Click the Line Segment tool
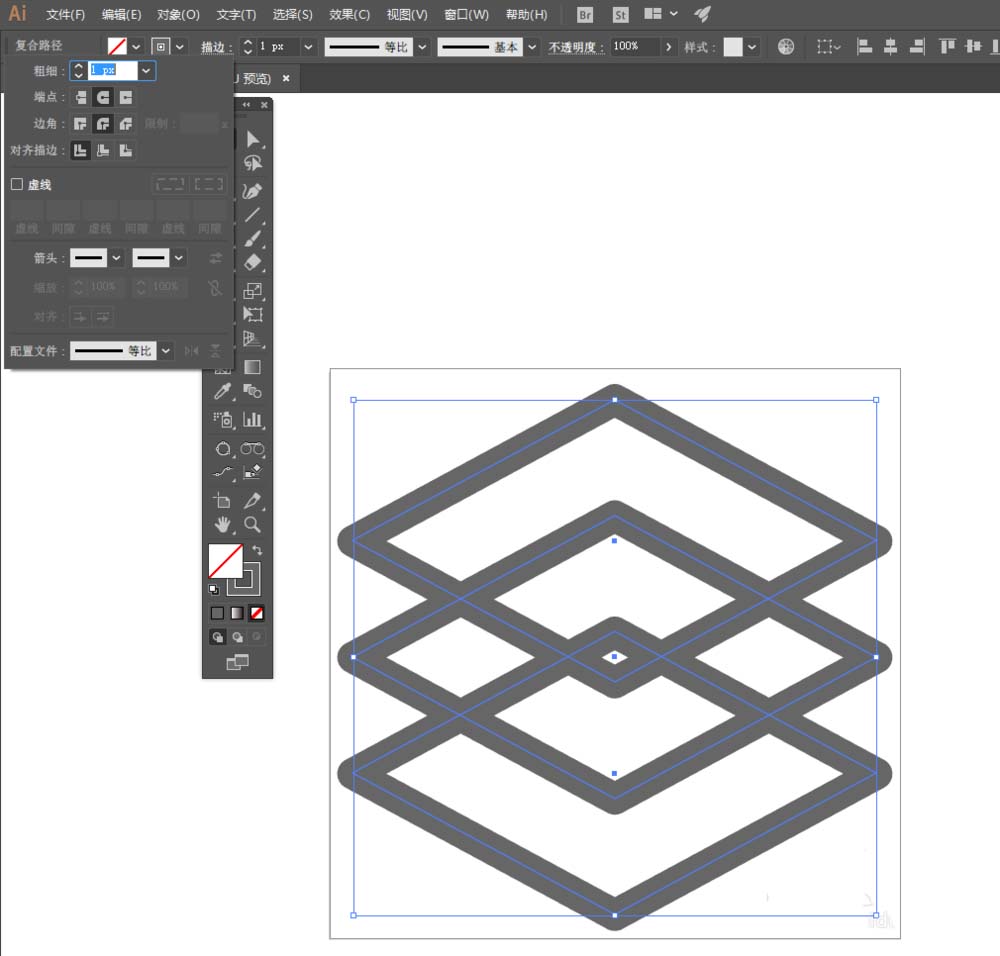This screenshot has width=1000, height=956. click(253, 215)
